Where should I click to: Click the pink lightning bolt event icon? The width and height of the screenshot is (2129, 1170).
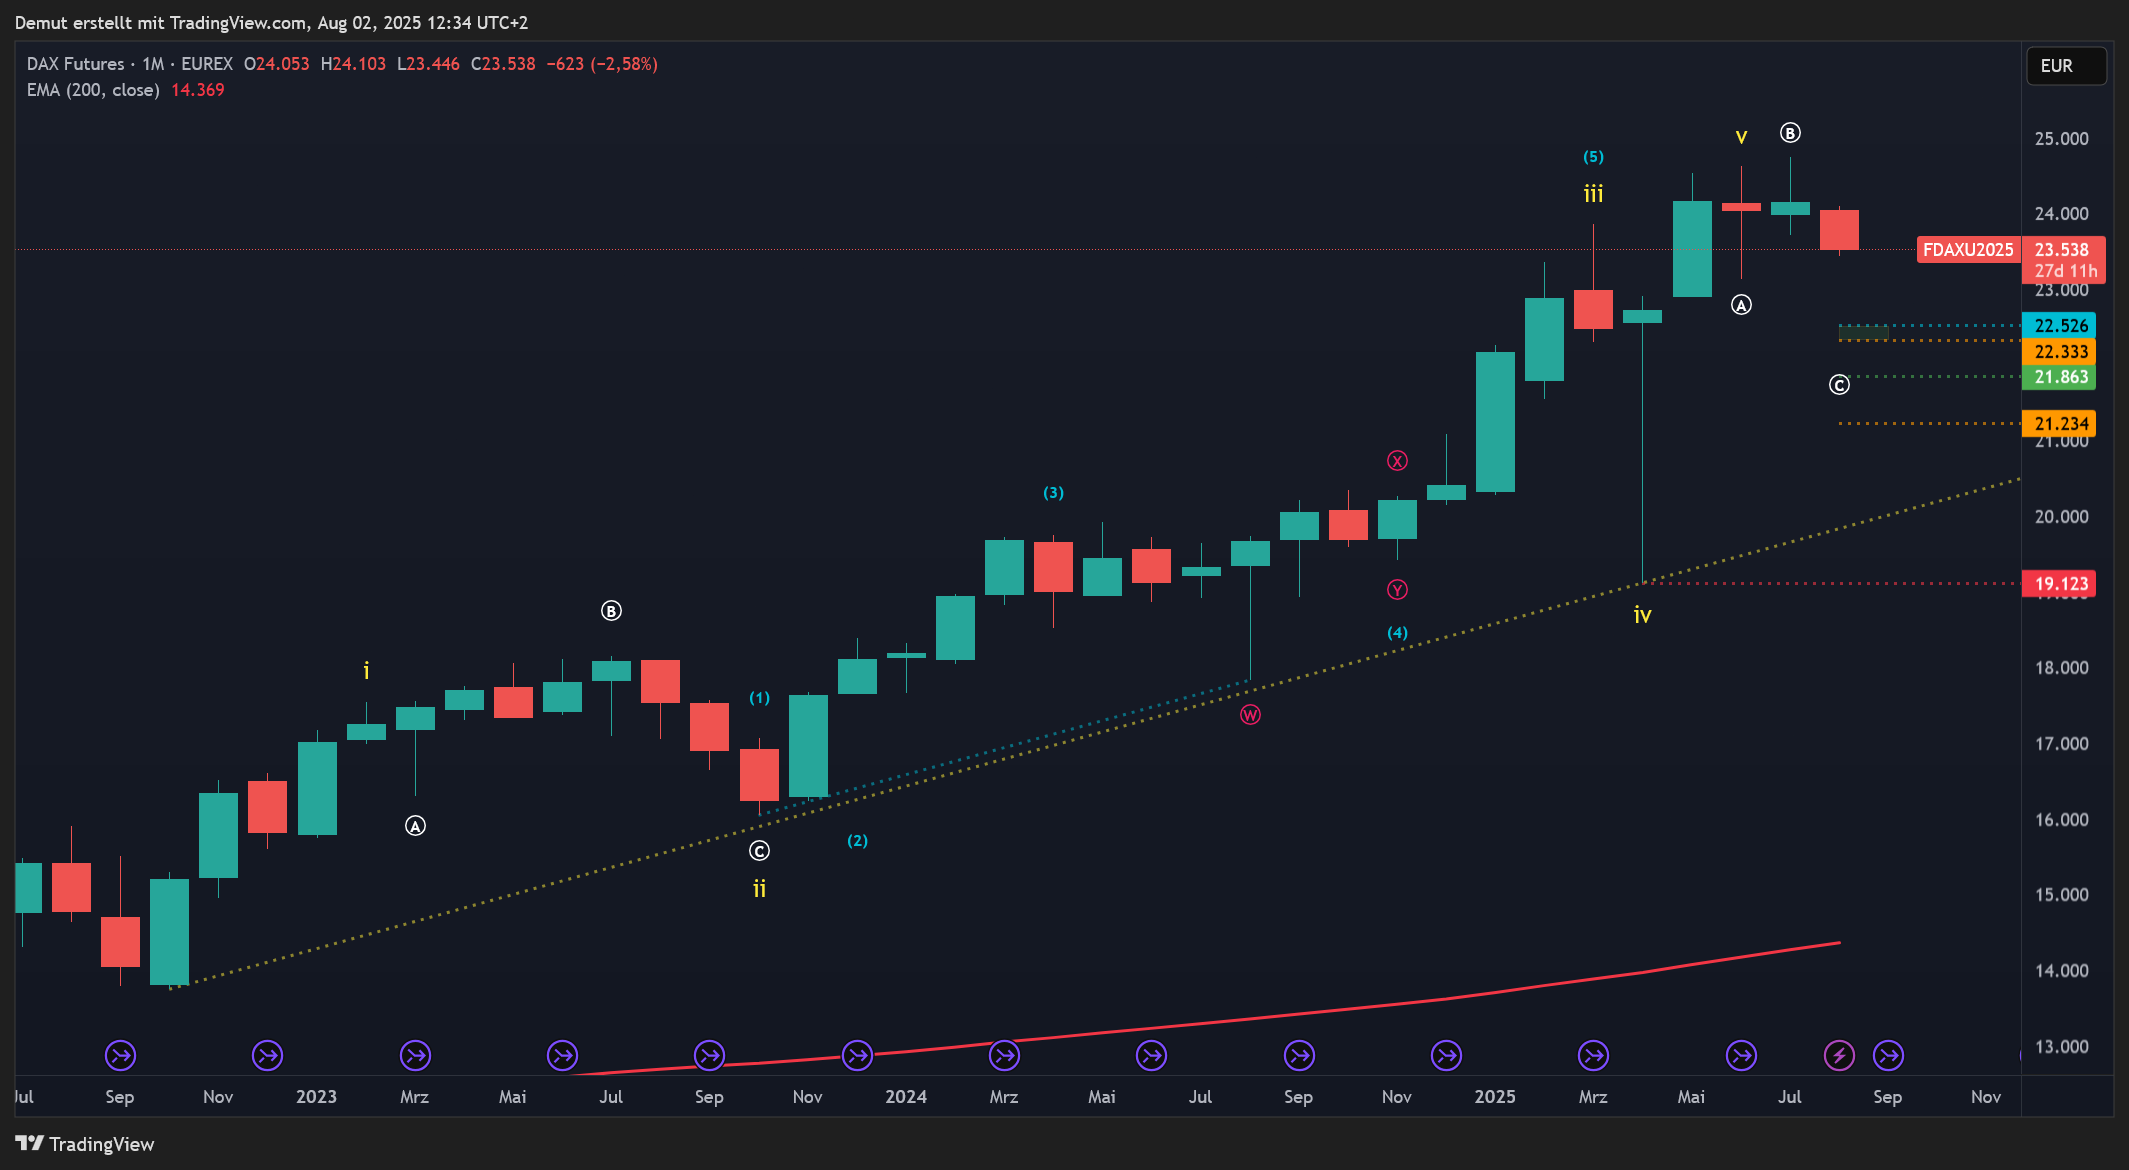point(1839,1055)
